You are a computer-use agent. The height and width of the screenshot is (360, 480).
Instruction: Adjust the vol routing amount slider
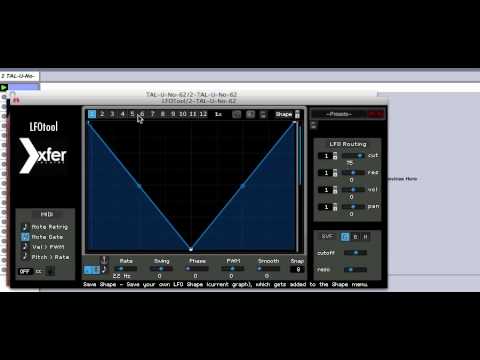click(x=353, y=190)
